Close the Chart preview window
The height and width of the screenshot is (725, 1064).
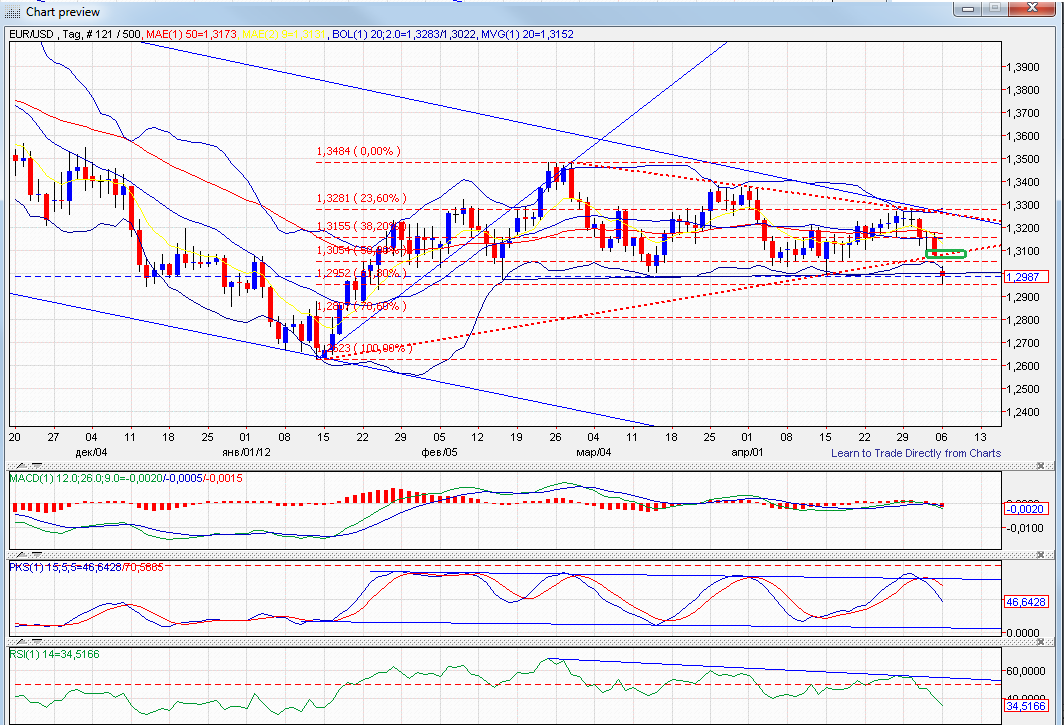pos(1033,8)
